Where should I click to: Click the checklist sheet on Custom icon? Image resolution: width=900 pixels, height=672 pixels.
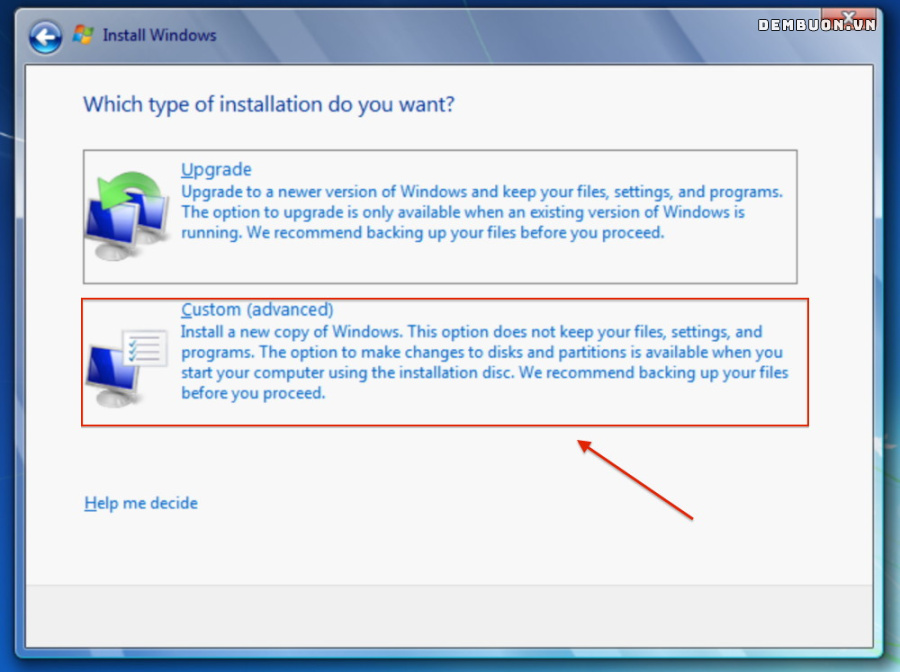(x=145, y=348)
